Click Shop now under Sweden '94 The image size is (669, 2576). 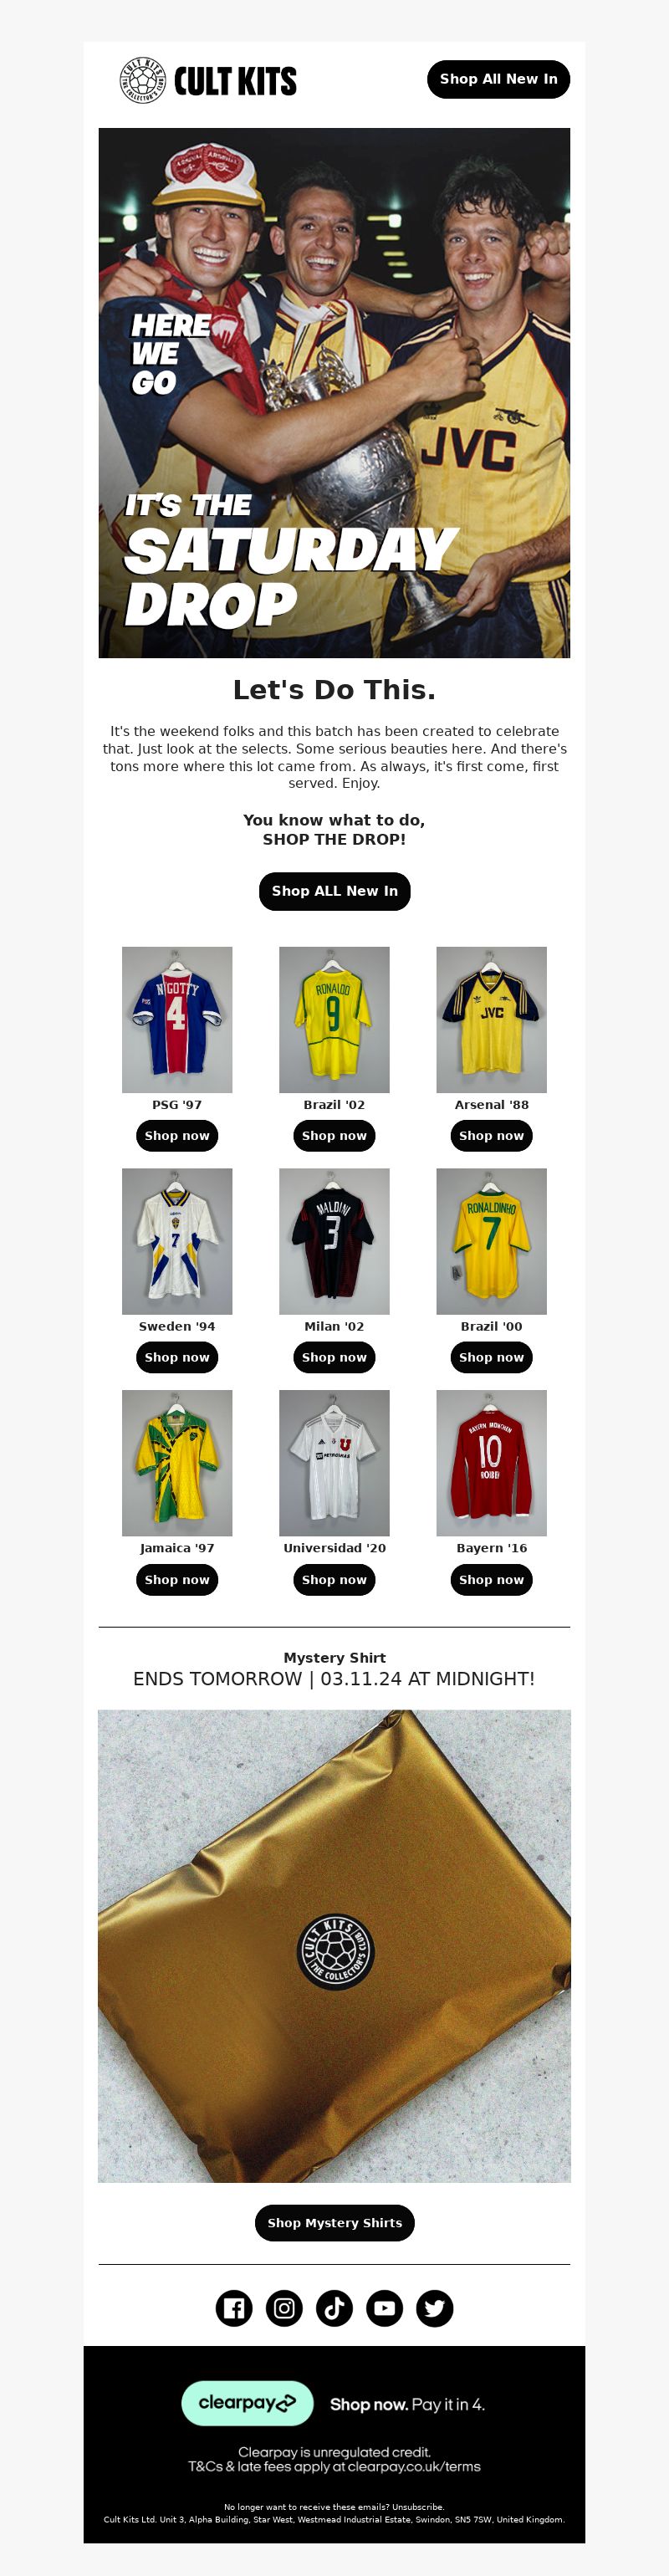click(177, 1357)
